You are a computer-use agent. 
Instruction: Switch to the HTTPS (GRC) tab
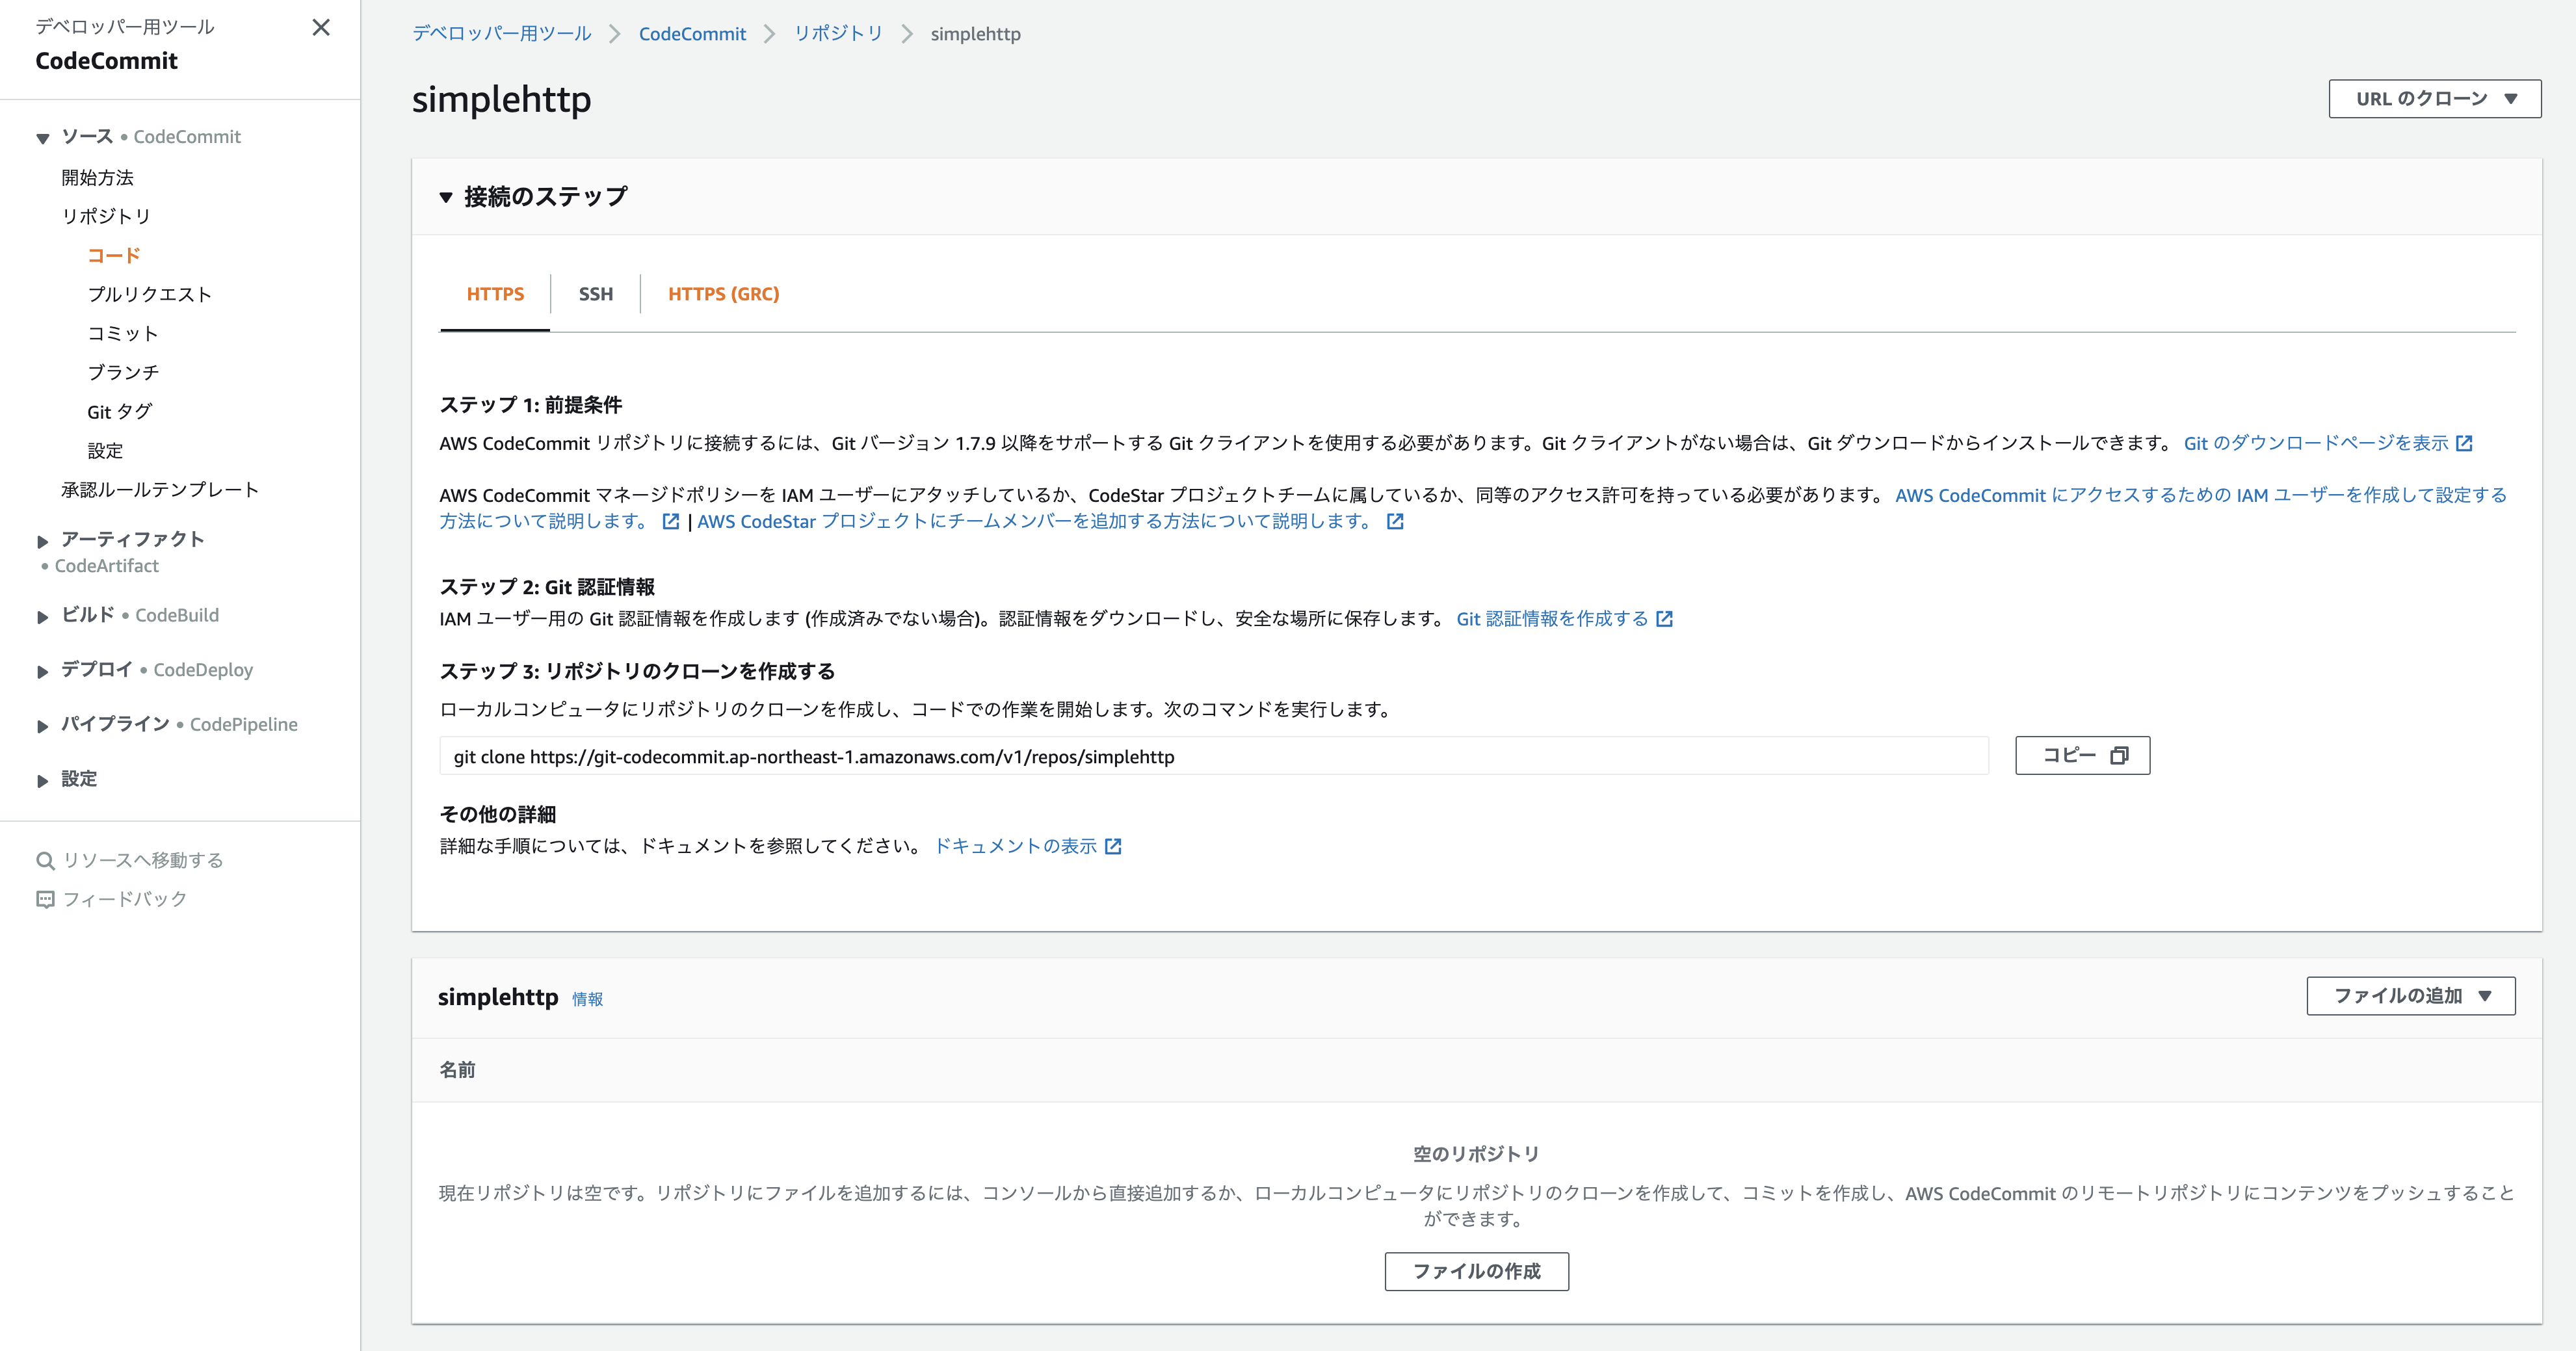[x=723, y=293]
